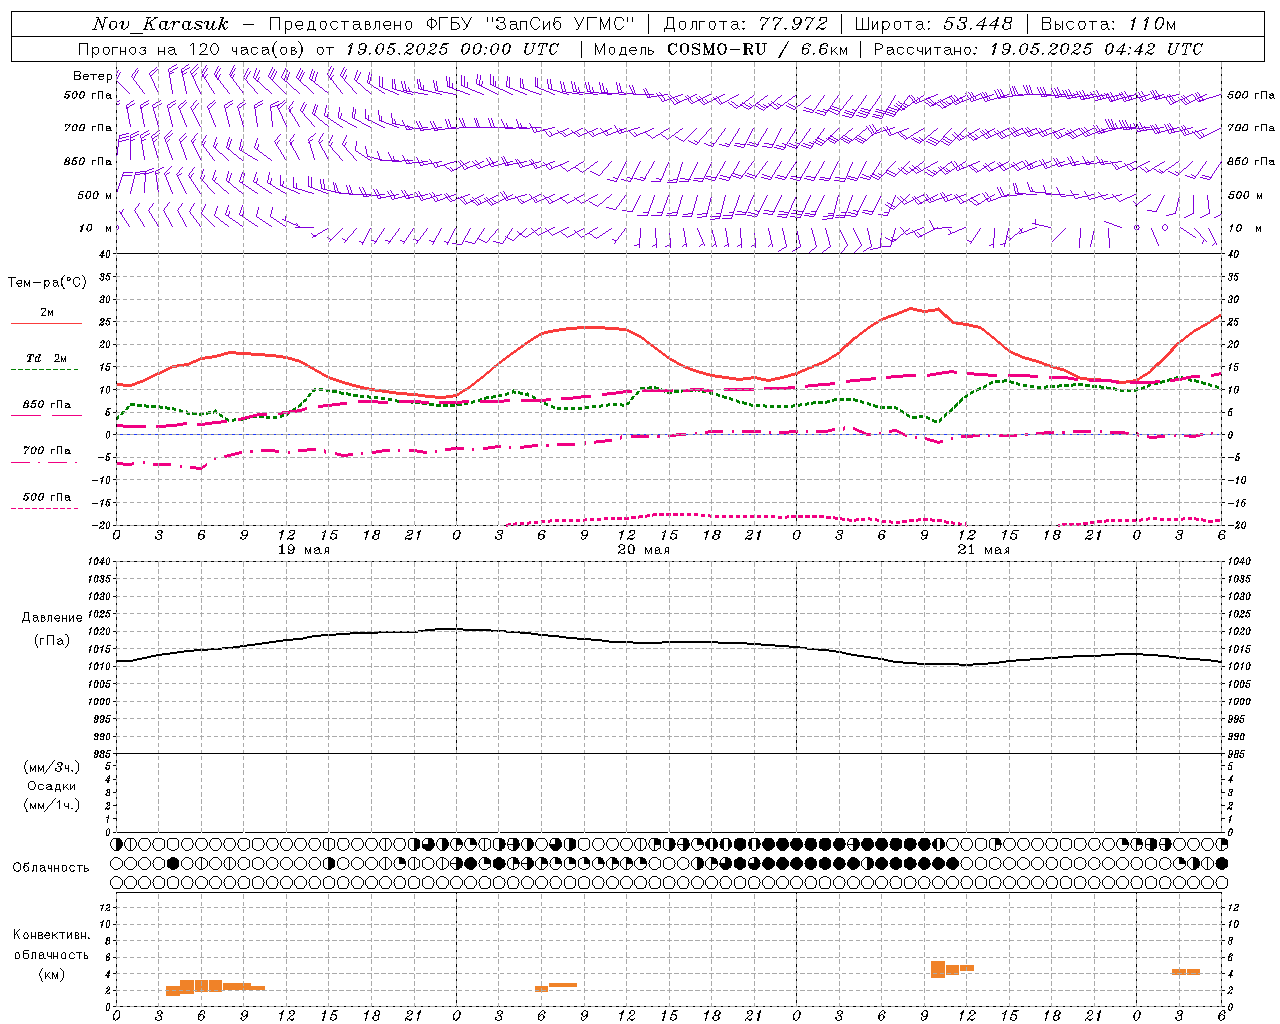This screenshot has width=1280, height=1024.
Task: Click the orange convective bars on 19 May morning
Action: [215, 987]
